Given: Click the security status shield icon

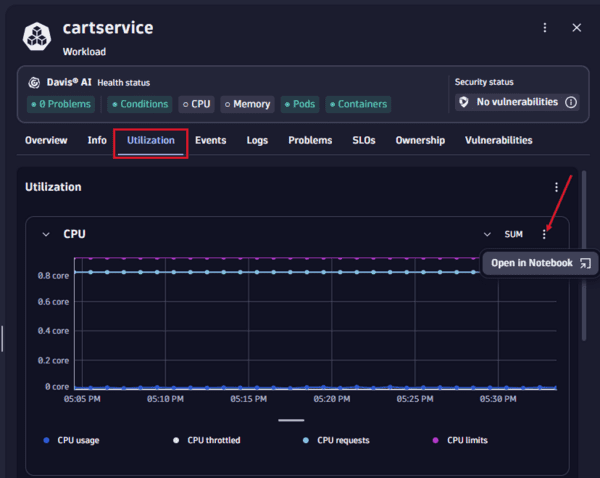Looking at the screenshot, I should pos(463,102).
